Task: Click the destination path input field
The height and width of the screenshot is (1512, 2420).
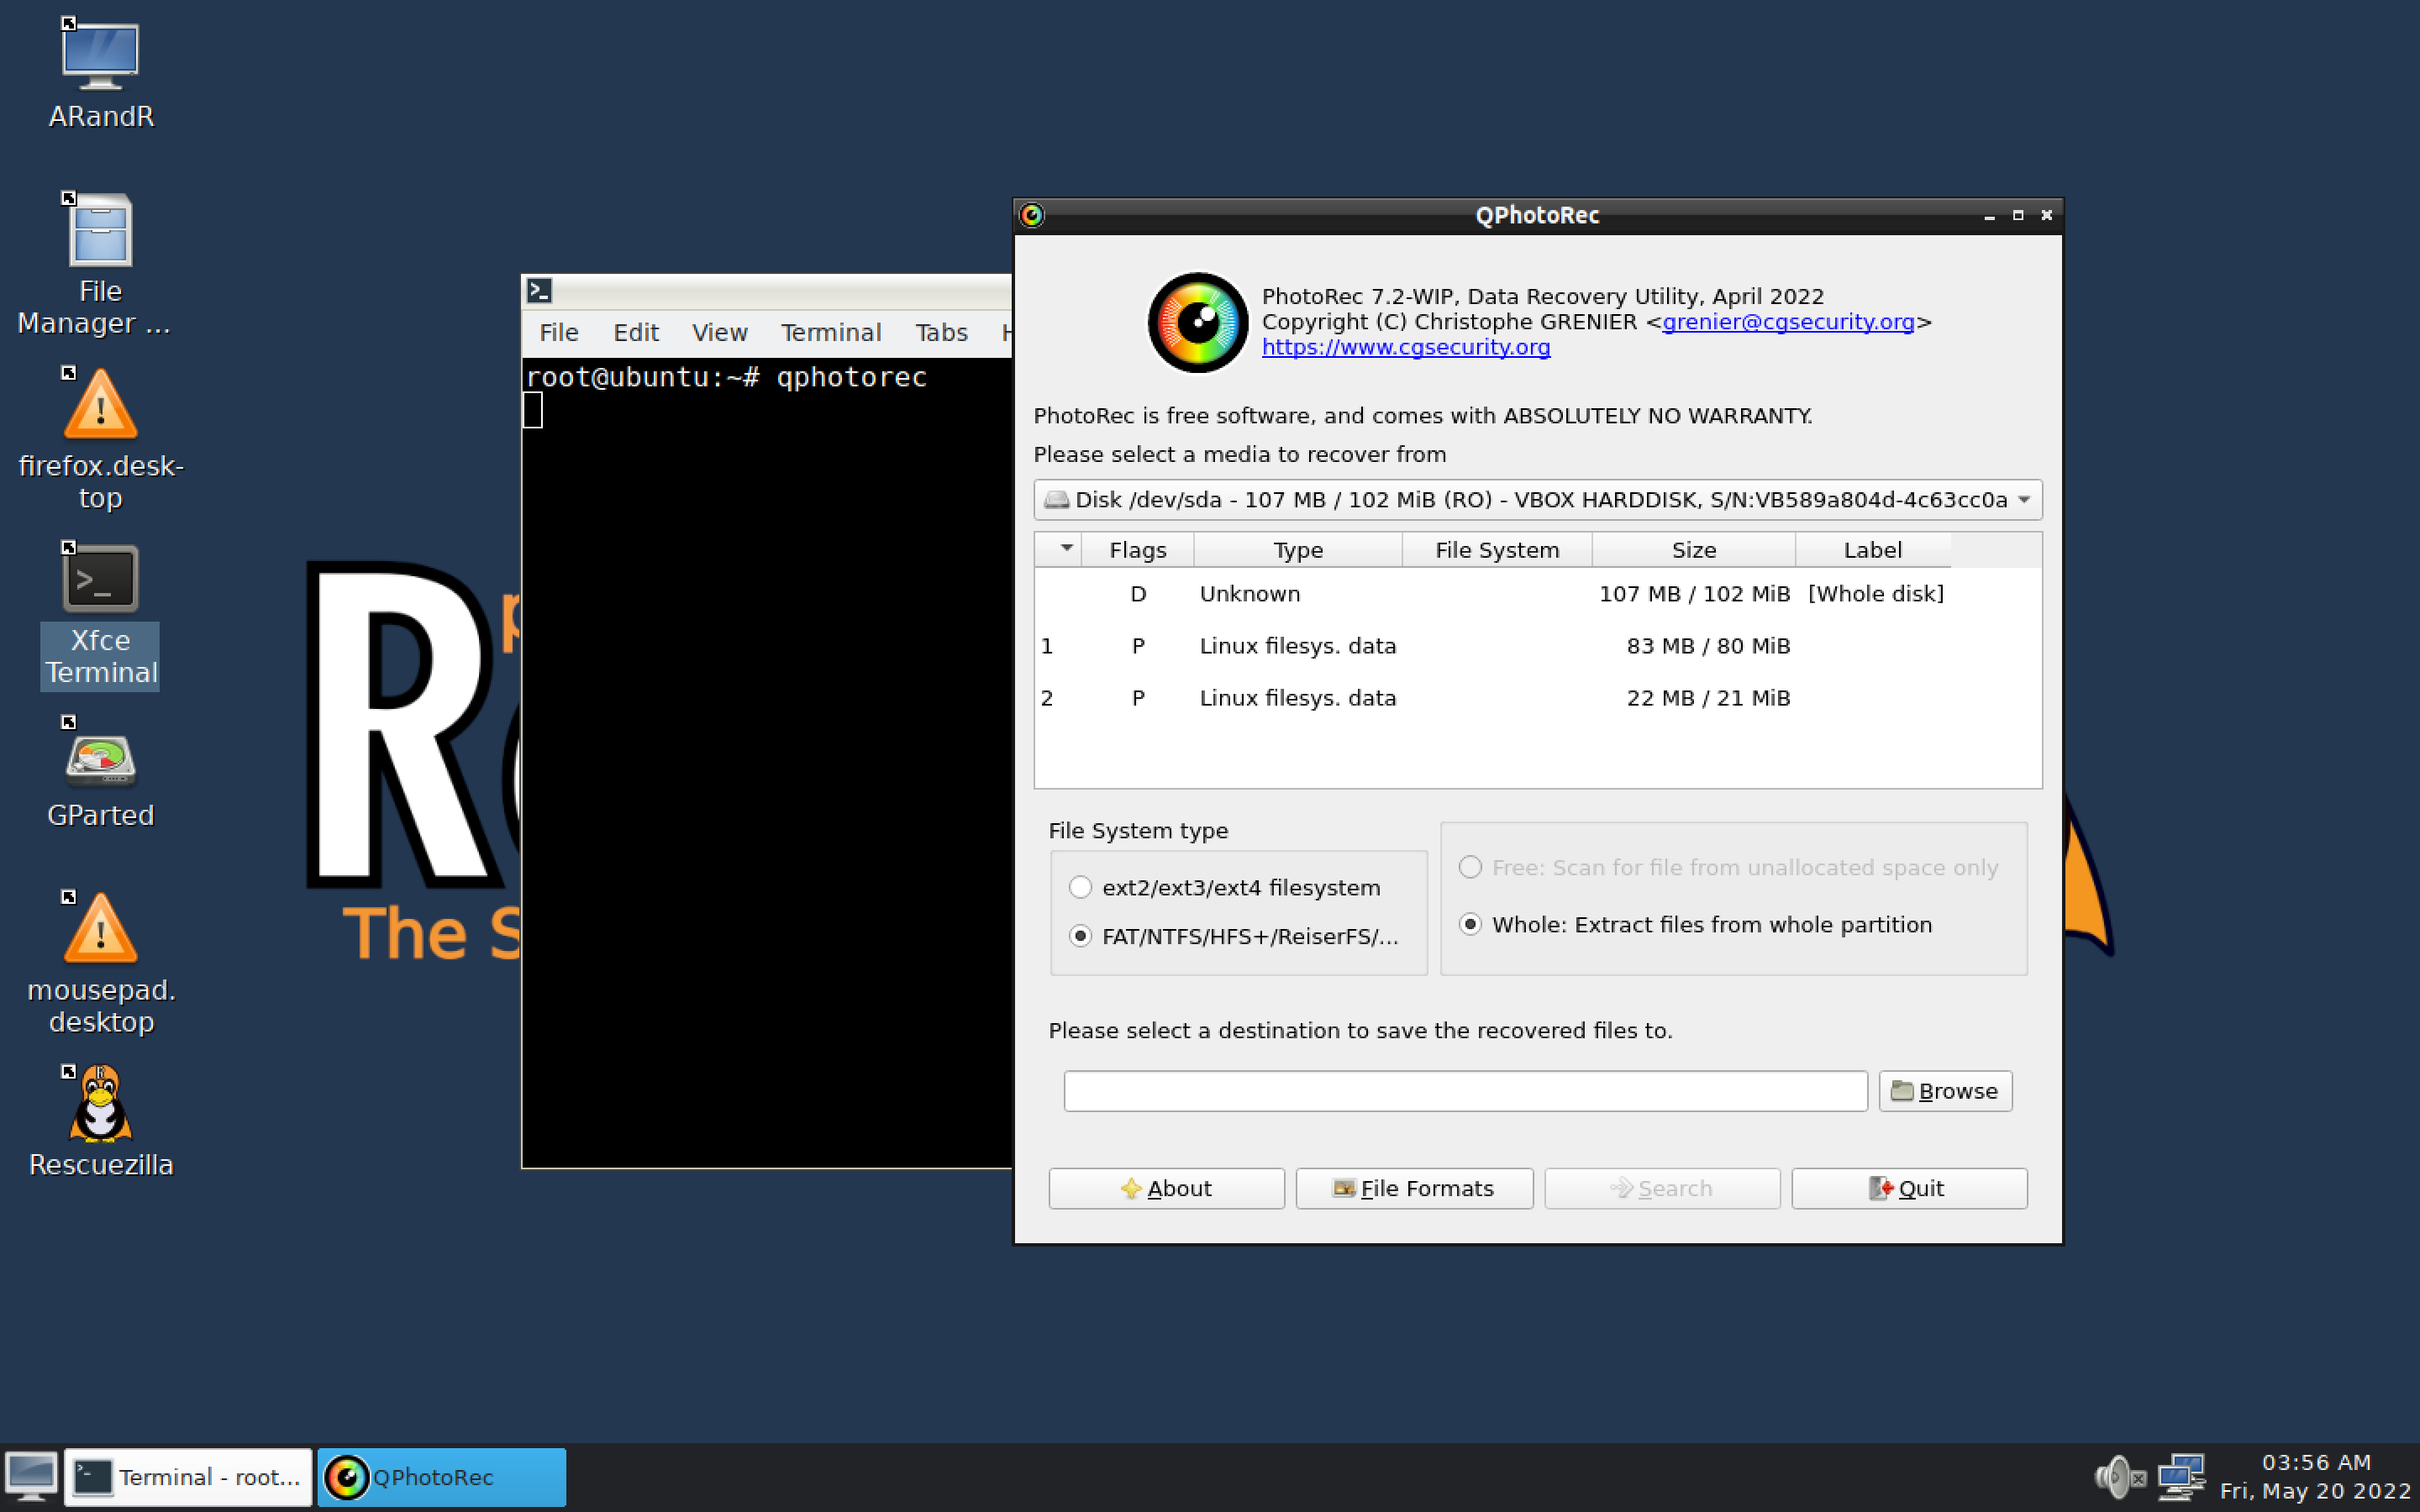Action: pos(1465,1091)
